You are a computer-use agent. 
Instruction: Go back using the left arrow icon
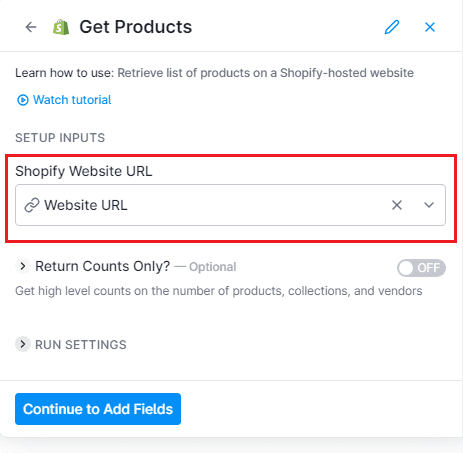point(31,27)
